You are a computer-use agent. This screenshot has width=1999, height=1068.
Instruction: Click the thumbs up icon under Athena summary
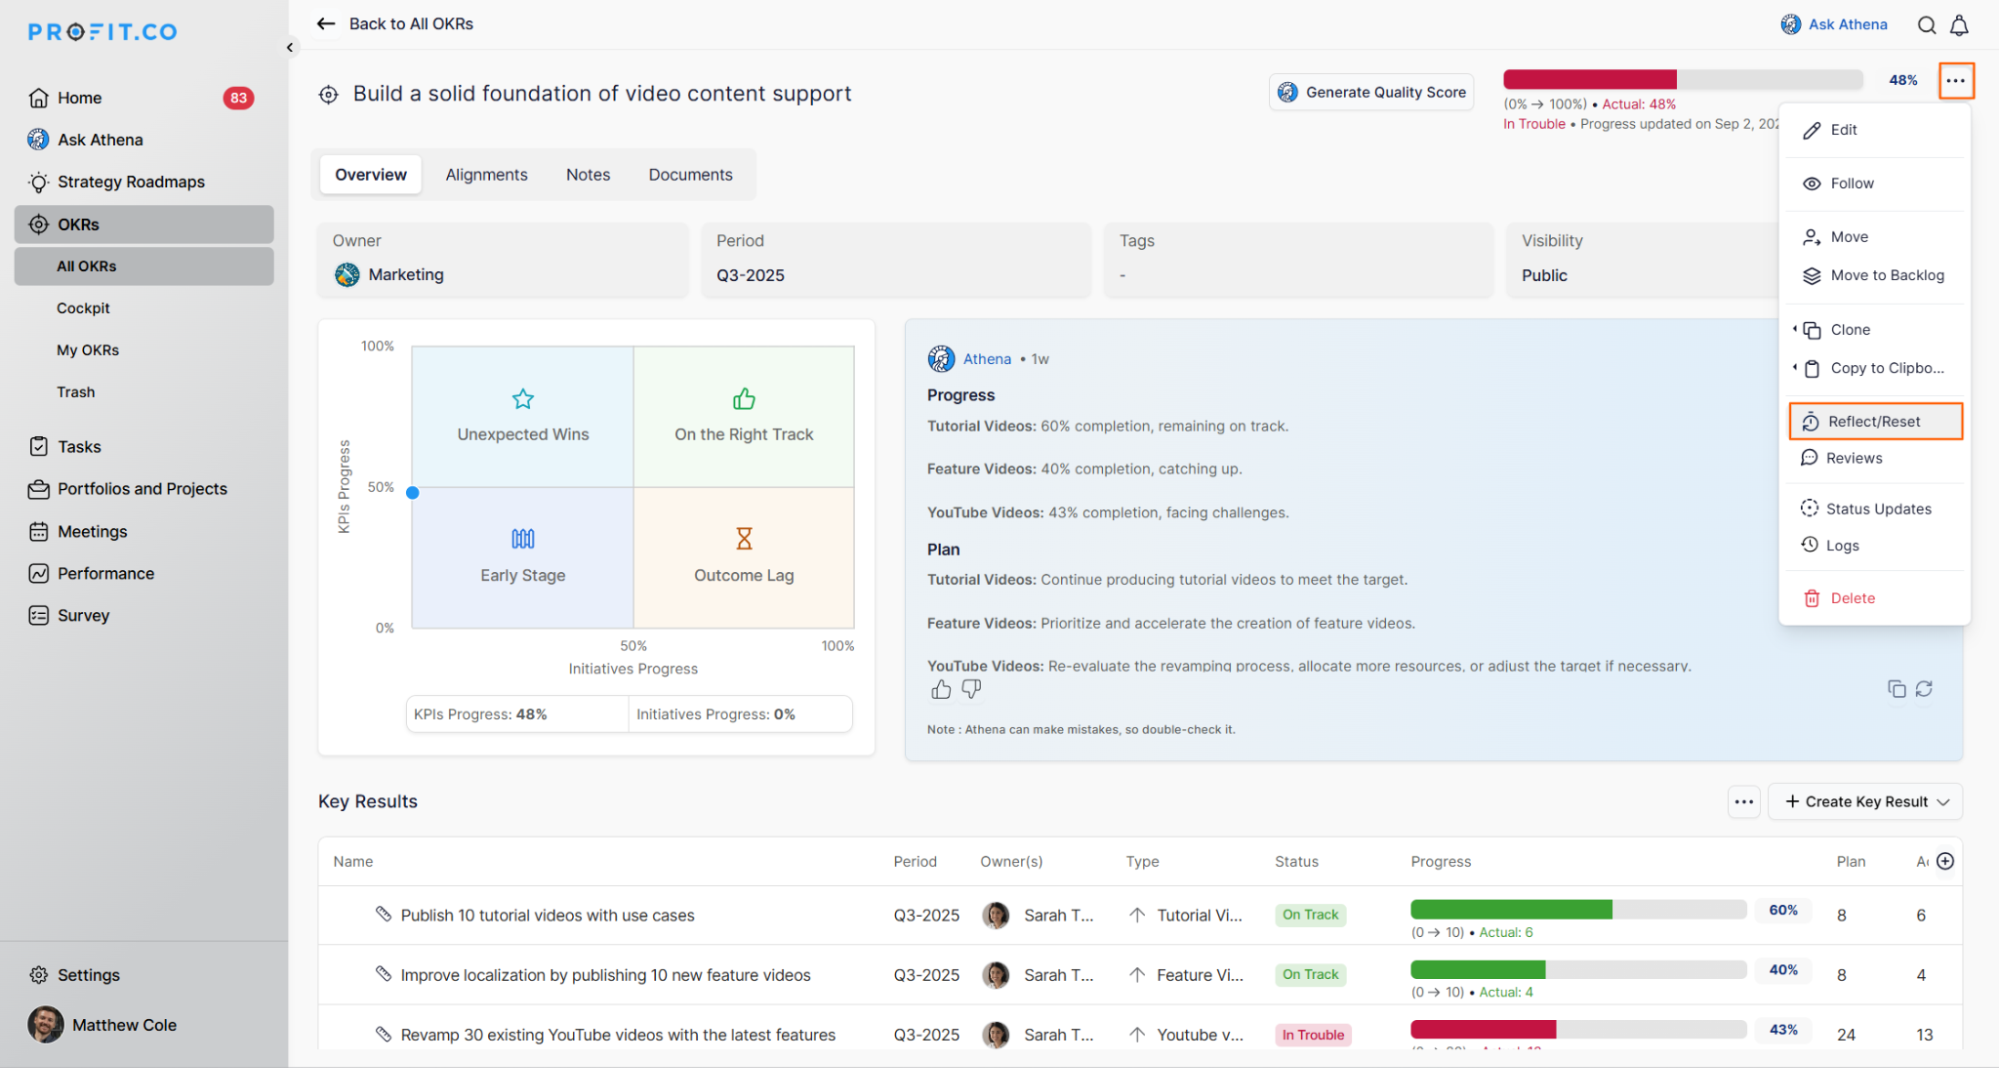(941, 689)
